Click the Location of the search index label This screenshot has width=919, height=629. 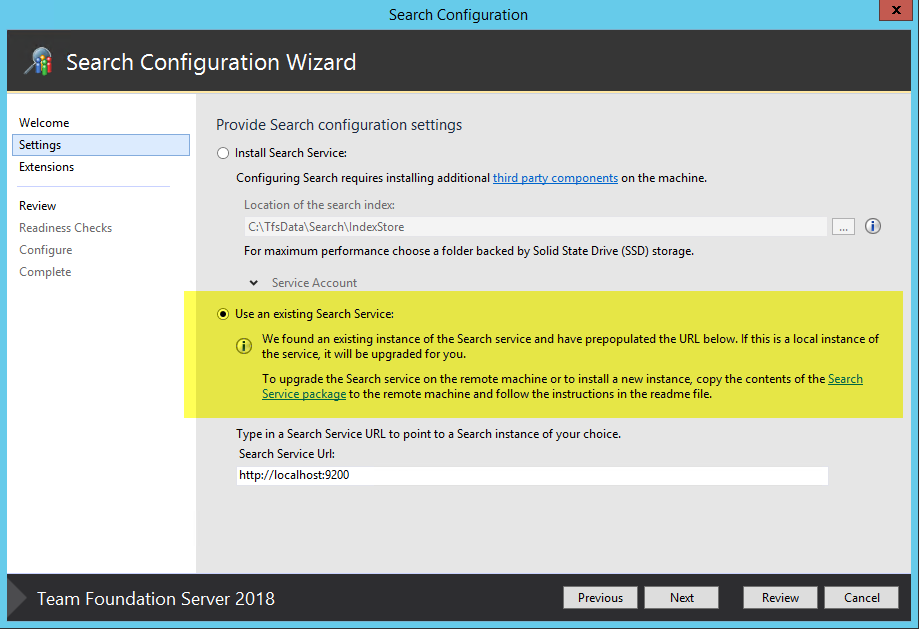point(319,205)
